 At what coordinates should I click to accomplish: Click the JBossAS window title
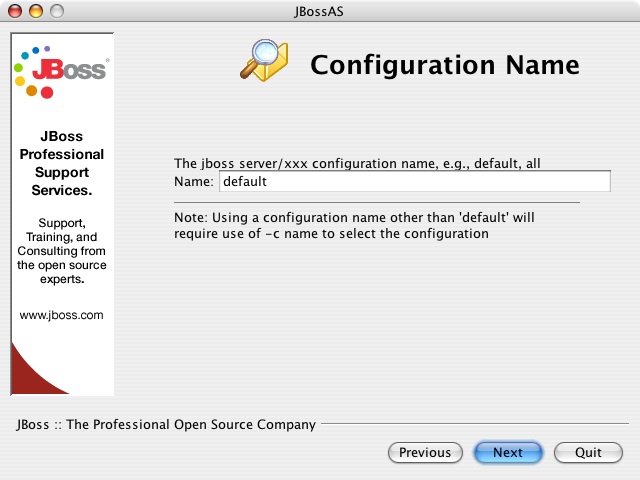tap(320, 10)
